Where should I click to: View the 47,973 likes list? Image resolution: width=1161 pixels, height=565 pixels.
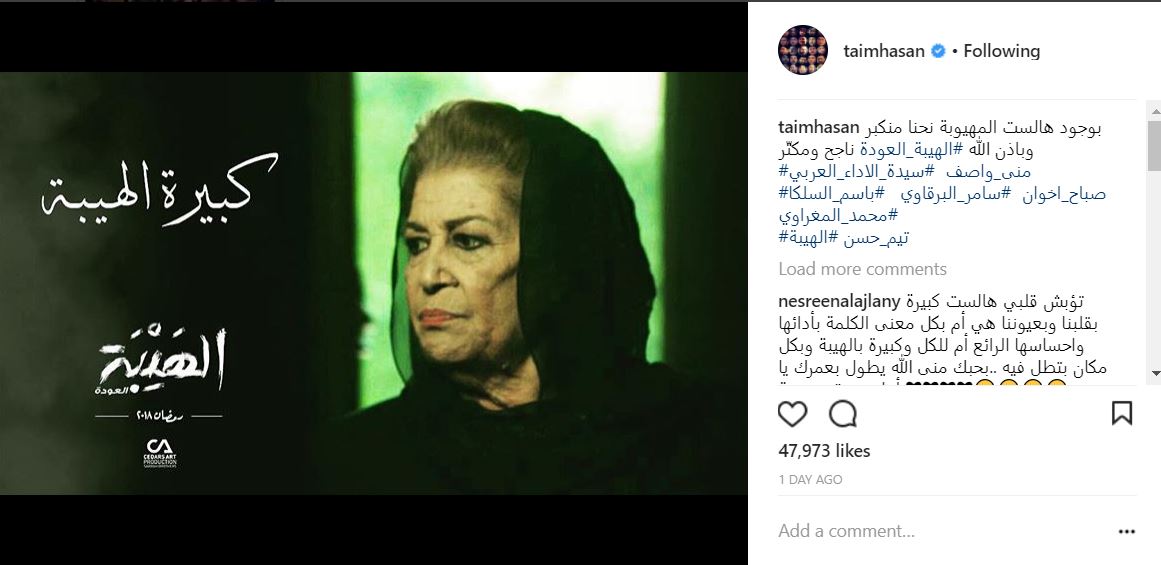(824, 451)
